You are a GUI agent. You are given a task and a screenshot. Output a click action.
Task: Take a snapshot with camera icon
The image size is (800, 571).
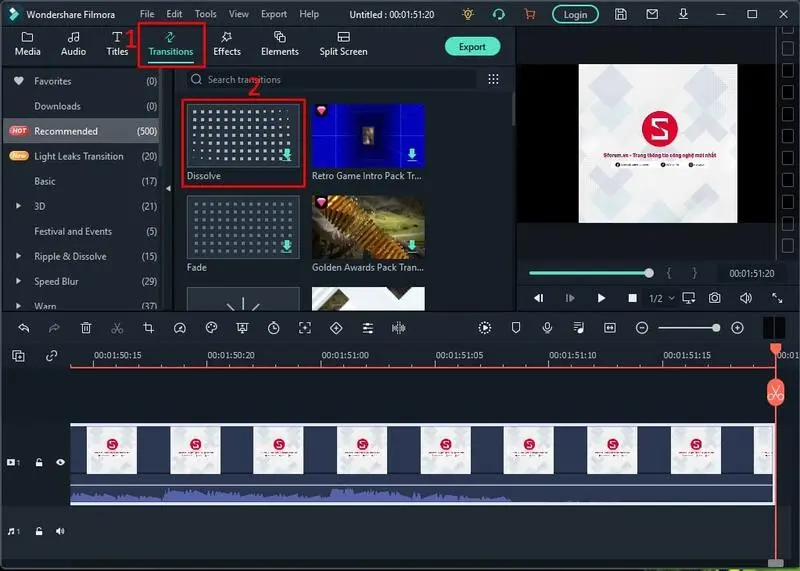pyautogui.click(x=714, y=298)
